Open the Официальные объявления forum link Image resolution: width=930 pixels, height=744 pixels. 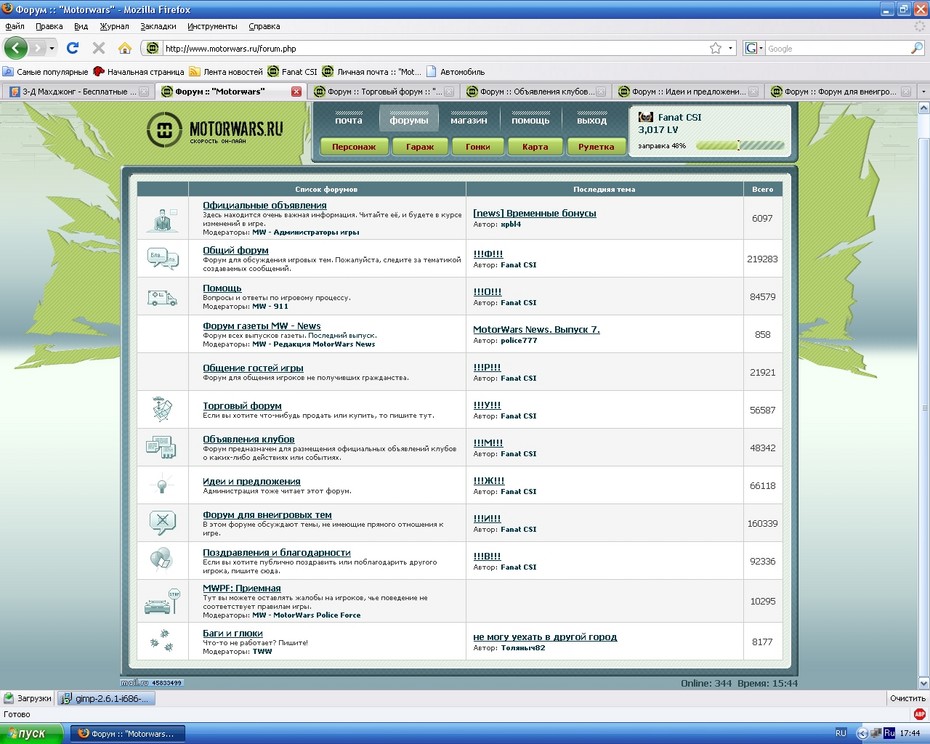point(265,205)
